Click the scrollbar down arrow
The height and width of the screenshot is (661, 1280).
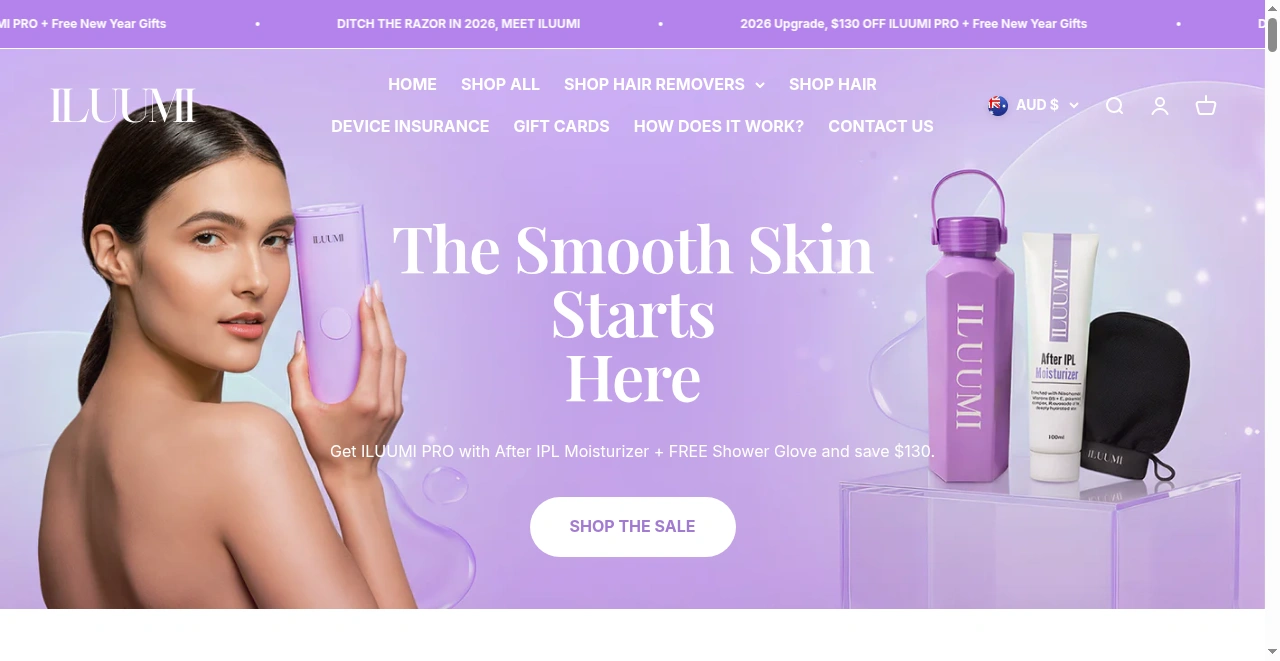click(x=1272, y=652)
